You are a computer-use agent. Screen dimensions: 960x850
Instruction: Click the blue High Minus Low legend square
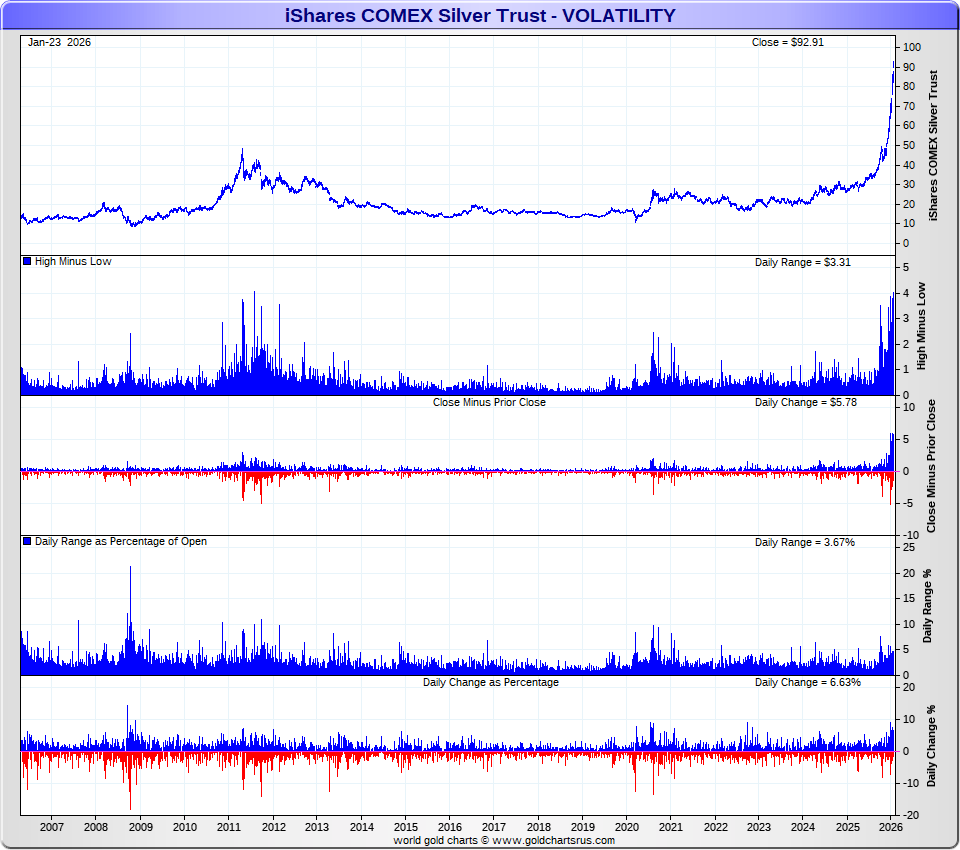(x=27, y=262)
